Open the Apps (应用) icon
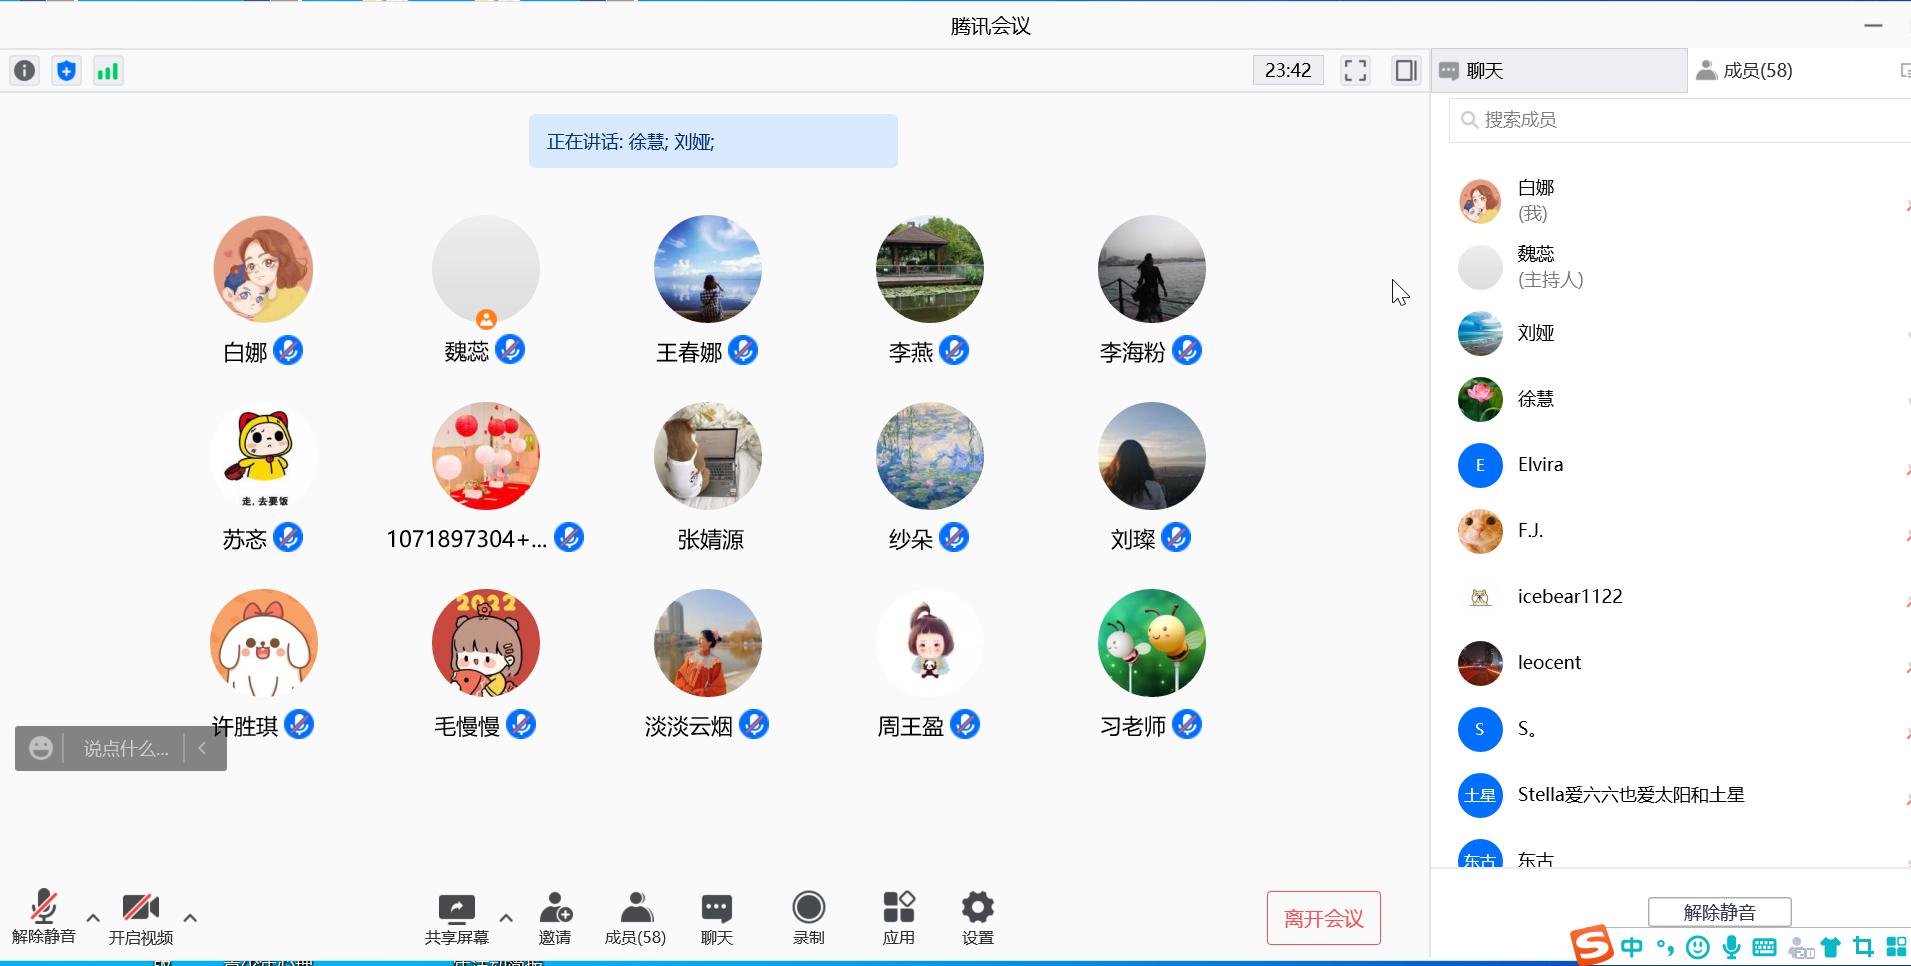The width and height of the screenshot is (1911, 966). click(x=898, y=917)
